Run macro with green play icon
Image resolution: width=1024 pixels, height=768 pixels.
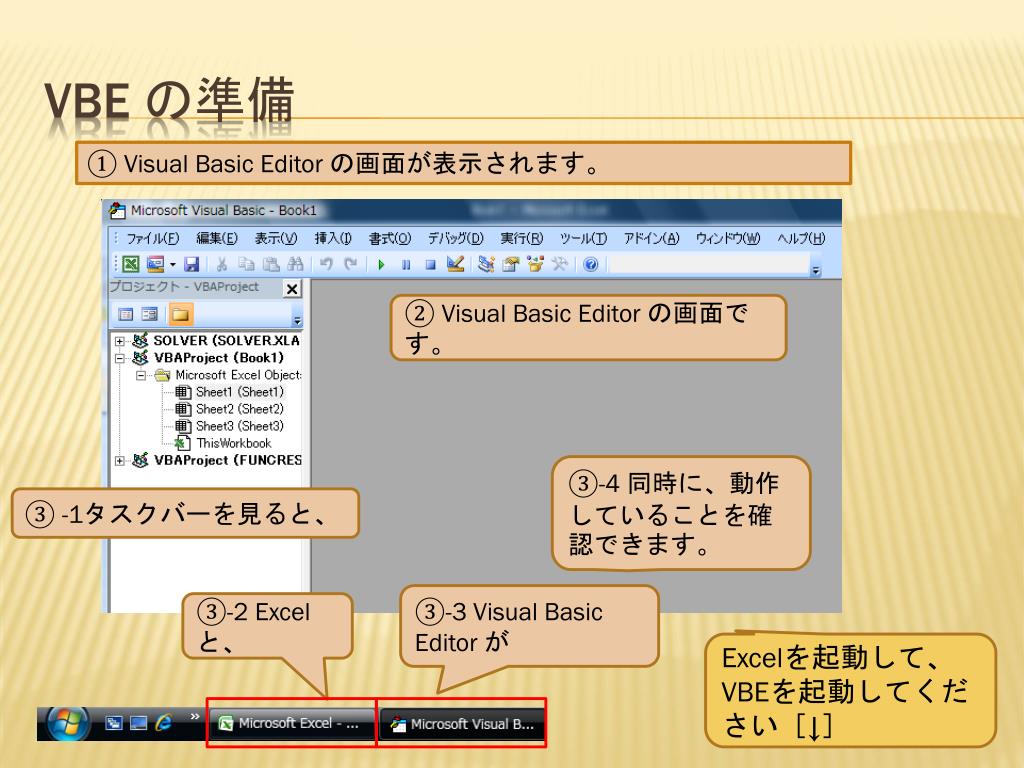click(x=381, y=264)
